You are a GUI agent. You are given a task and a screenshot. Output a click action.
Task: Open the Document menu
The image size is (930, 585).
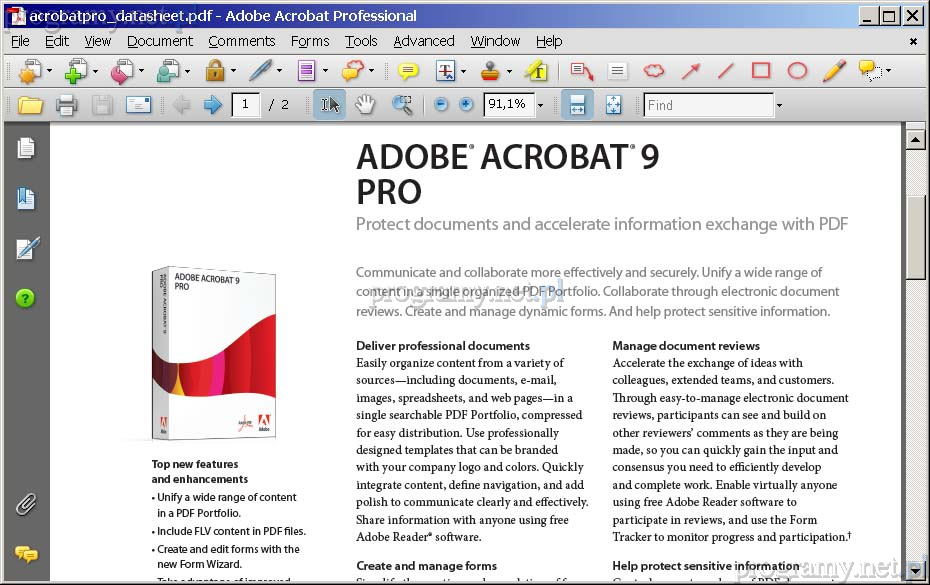pos(159,41)
